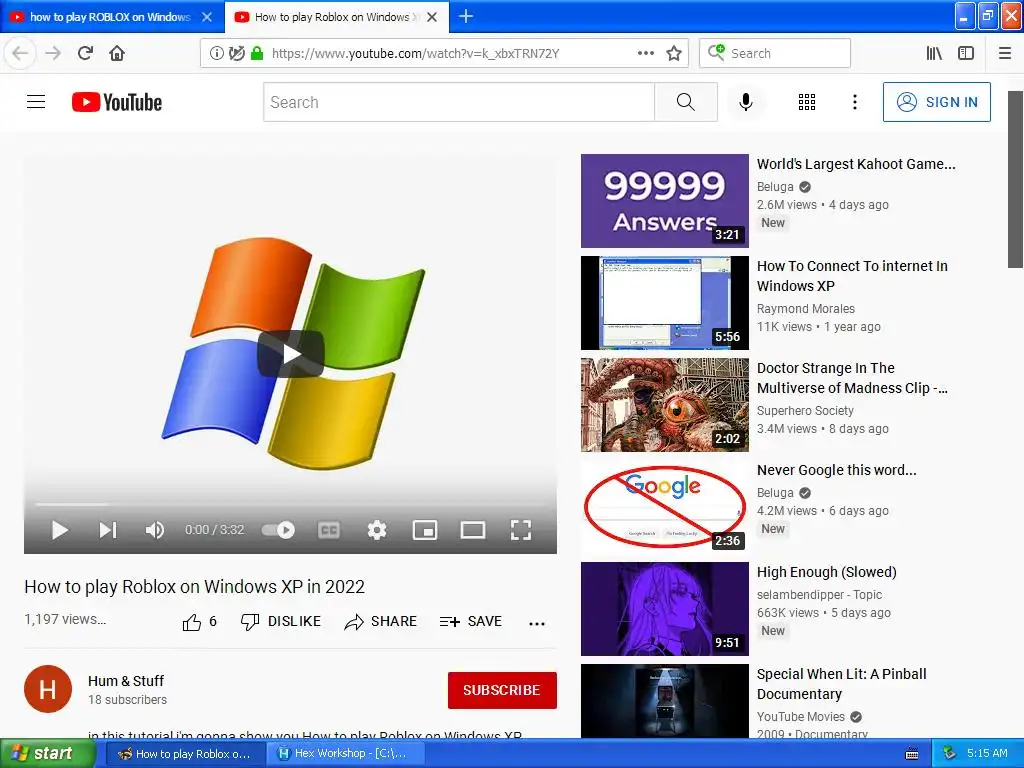Open World's Largest Kahoot Game thumbnail

[x=665, y=200]
